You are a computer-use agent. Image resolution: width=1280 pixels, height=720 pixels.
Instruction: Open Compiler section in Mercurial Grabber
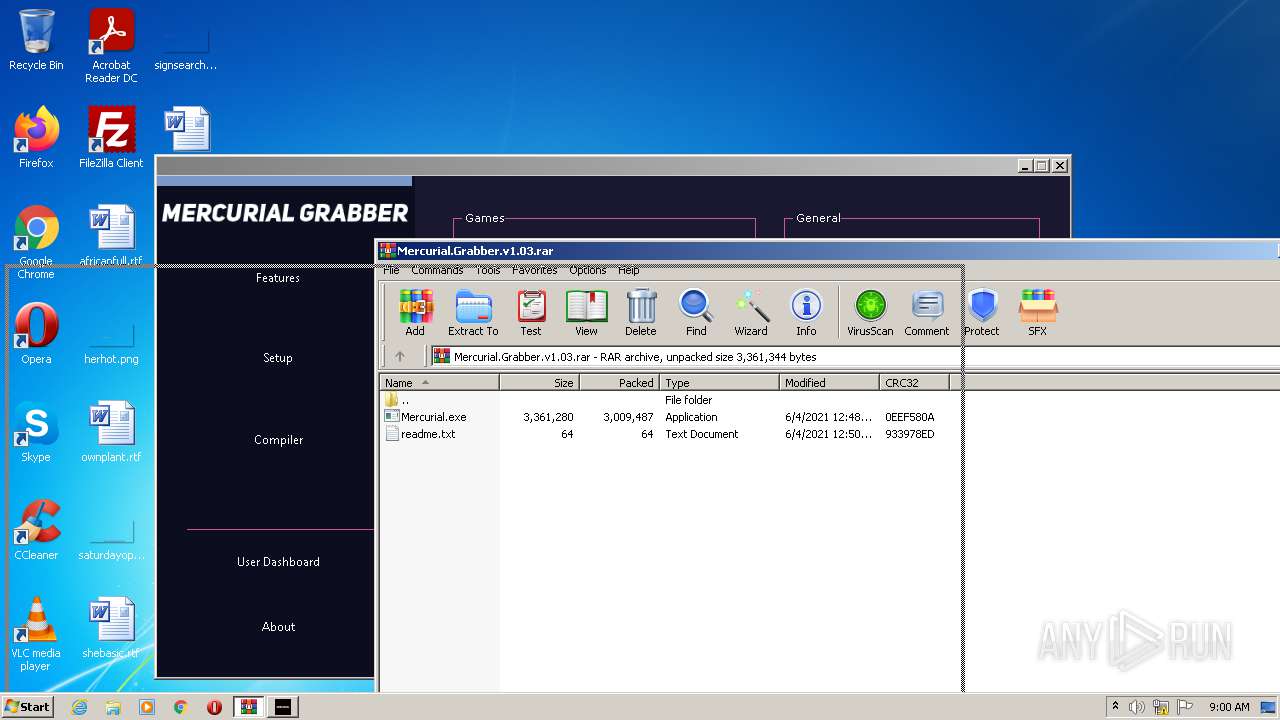[x=278, y=440]
